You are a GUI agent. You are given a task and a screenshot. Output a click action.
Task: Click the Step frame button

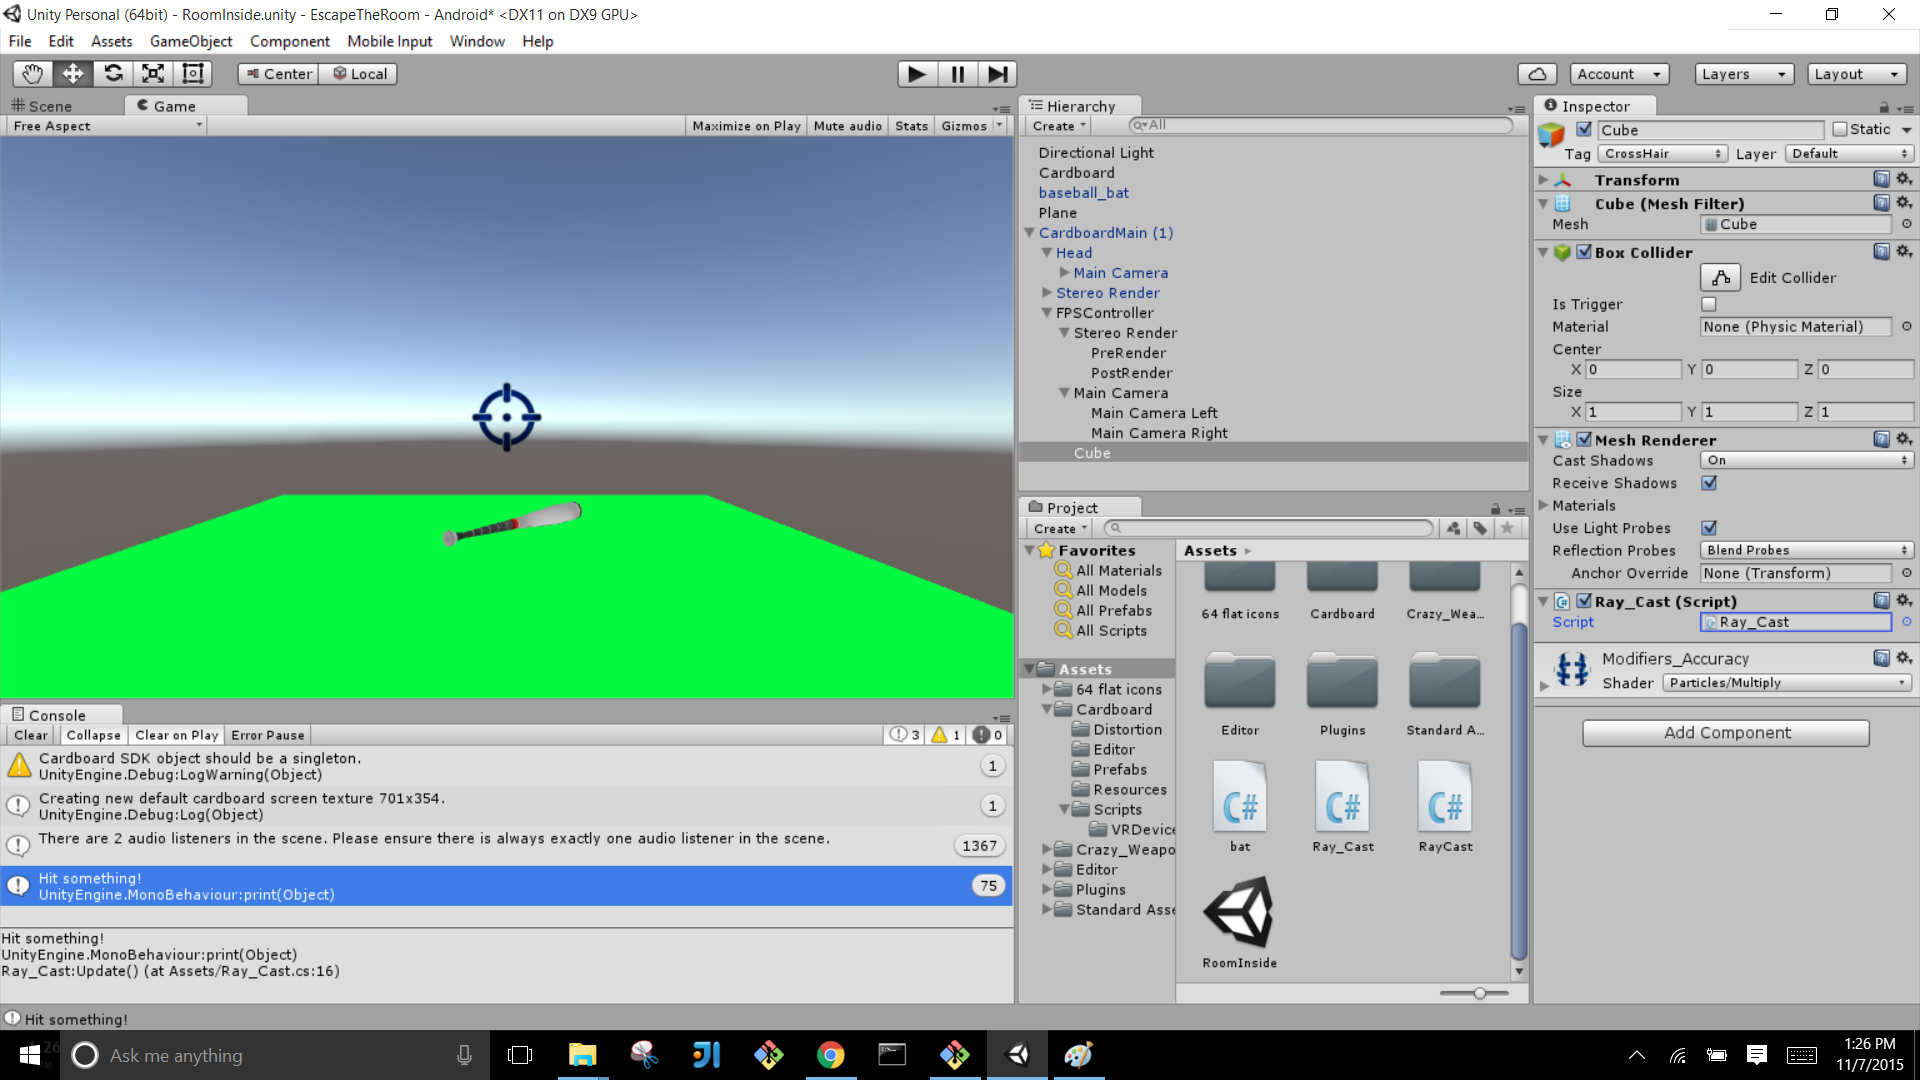(x=997, y=73)
